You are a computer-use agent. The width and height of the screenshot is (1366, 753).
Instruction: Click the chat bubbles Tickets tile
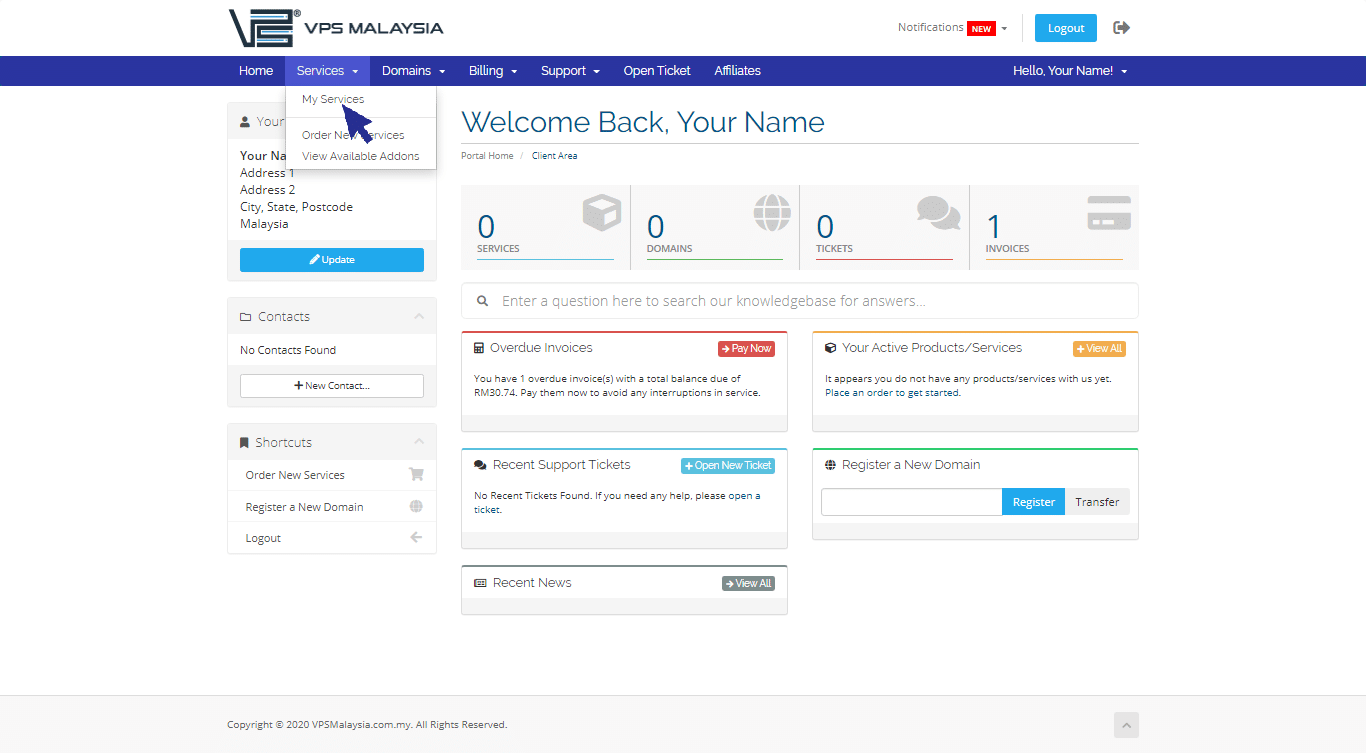[x=884, y=227]
